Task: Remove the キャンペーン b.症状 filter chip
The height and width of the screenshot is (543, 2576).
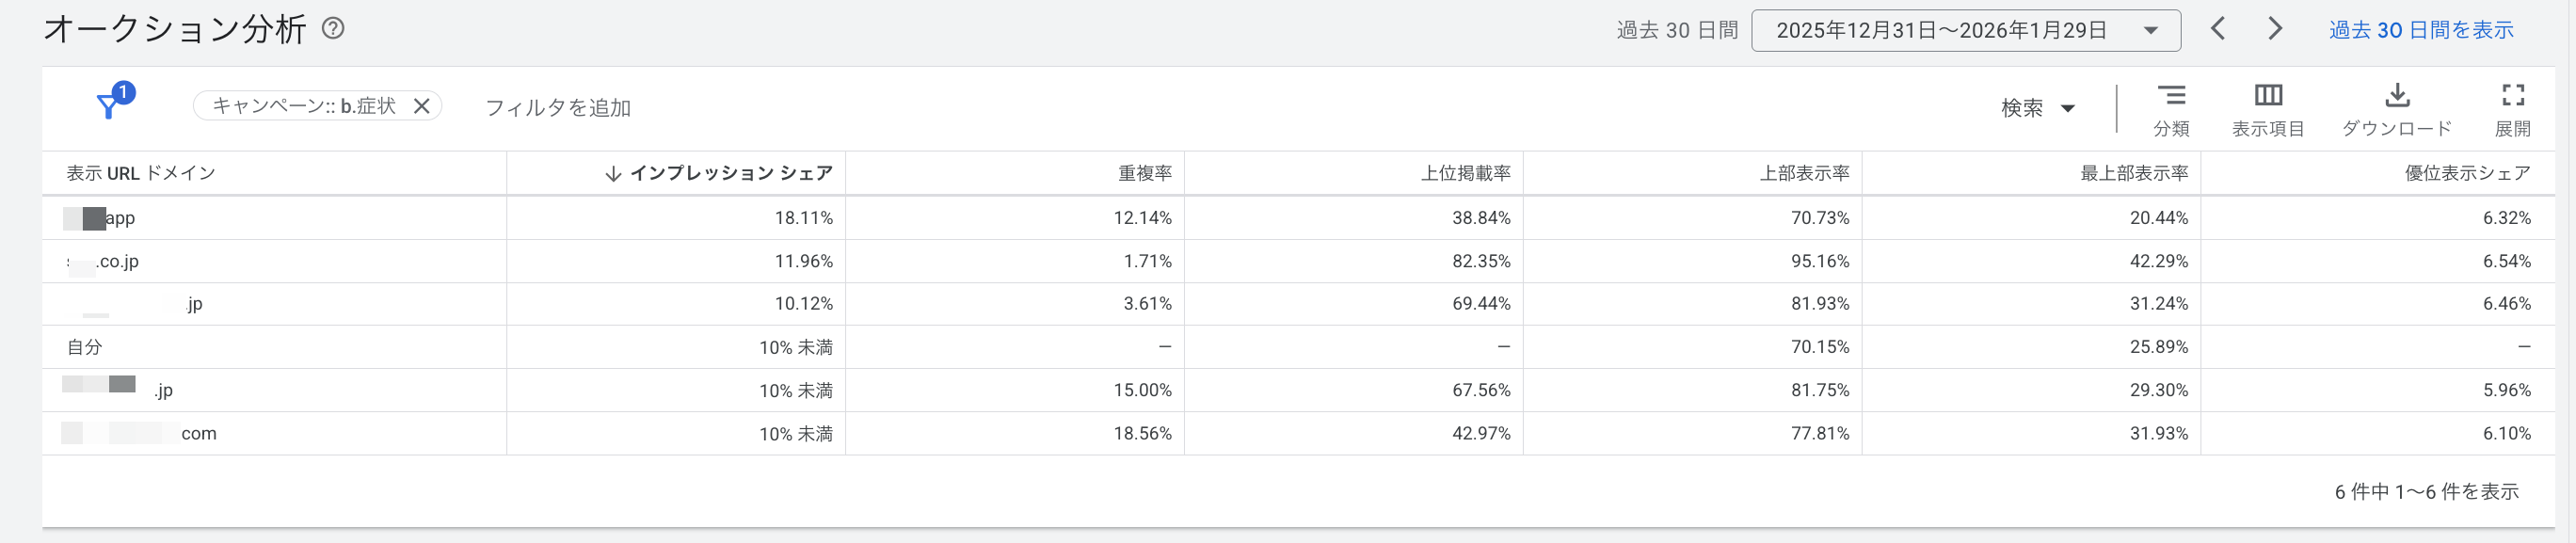Action: [x=422, y=106]
